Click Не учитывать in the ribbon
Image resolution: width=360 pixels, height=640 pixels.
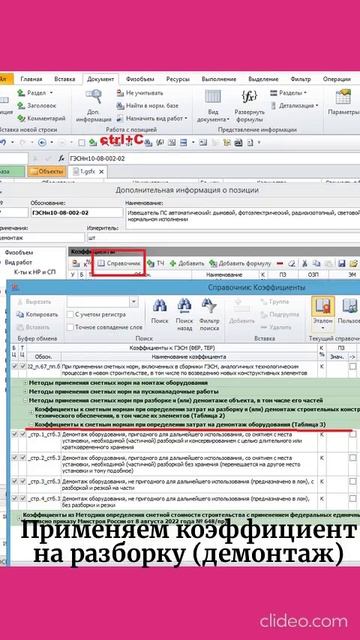pyautogui.click(x=140, y=93)
